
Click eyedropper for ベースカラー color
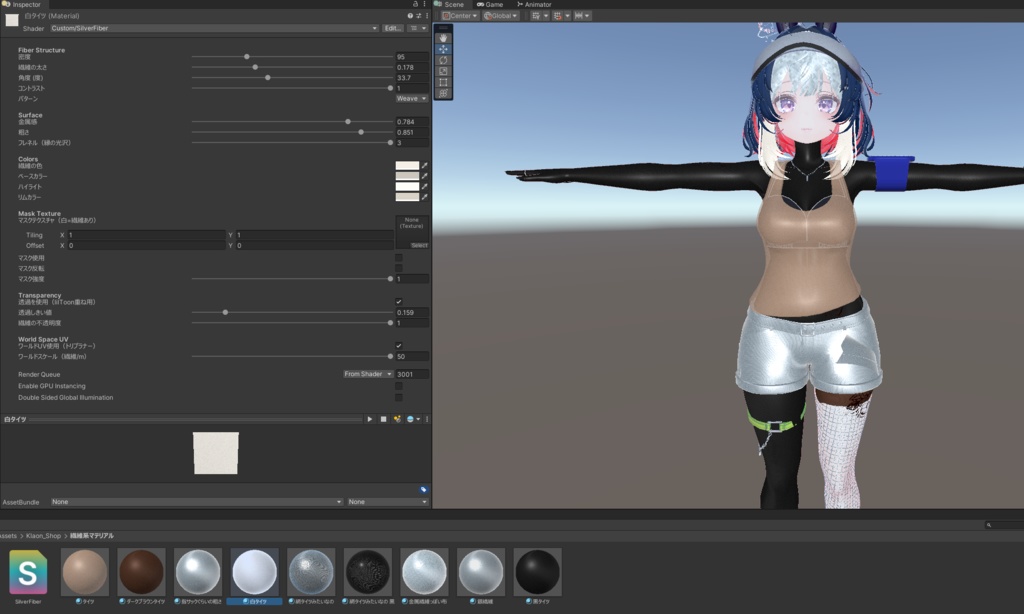click(x=424, y=176)
